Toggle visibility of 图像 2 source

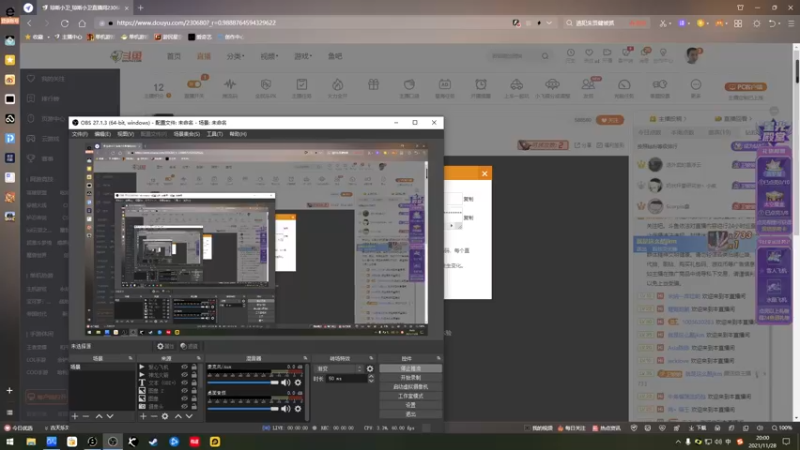(185, 390)
